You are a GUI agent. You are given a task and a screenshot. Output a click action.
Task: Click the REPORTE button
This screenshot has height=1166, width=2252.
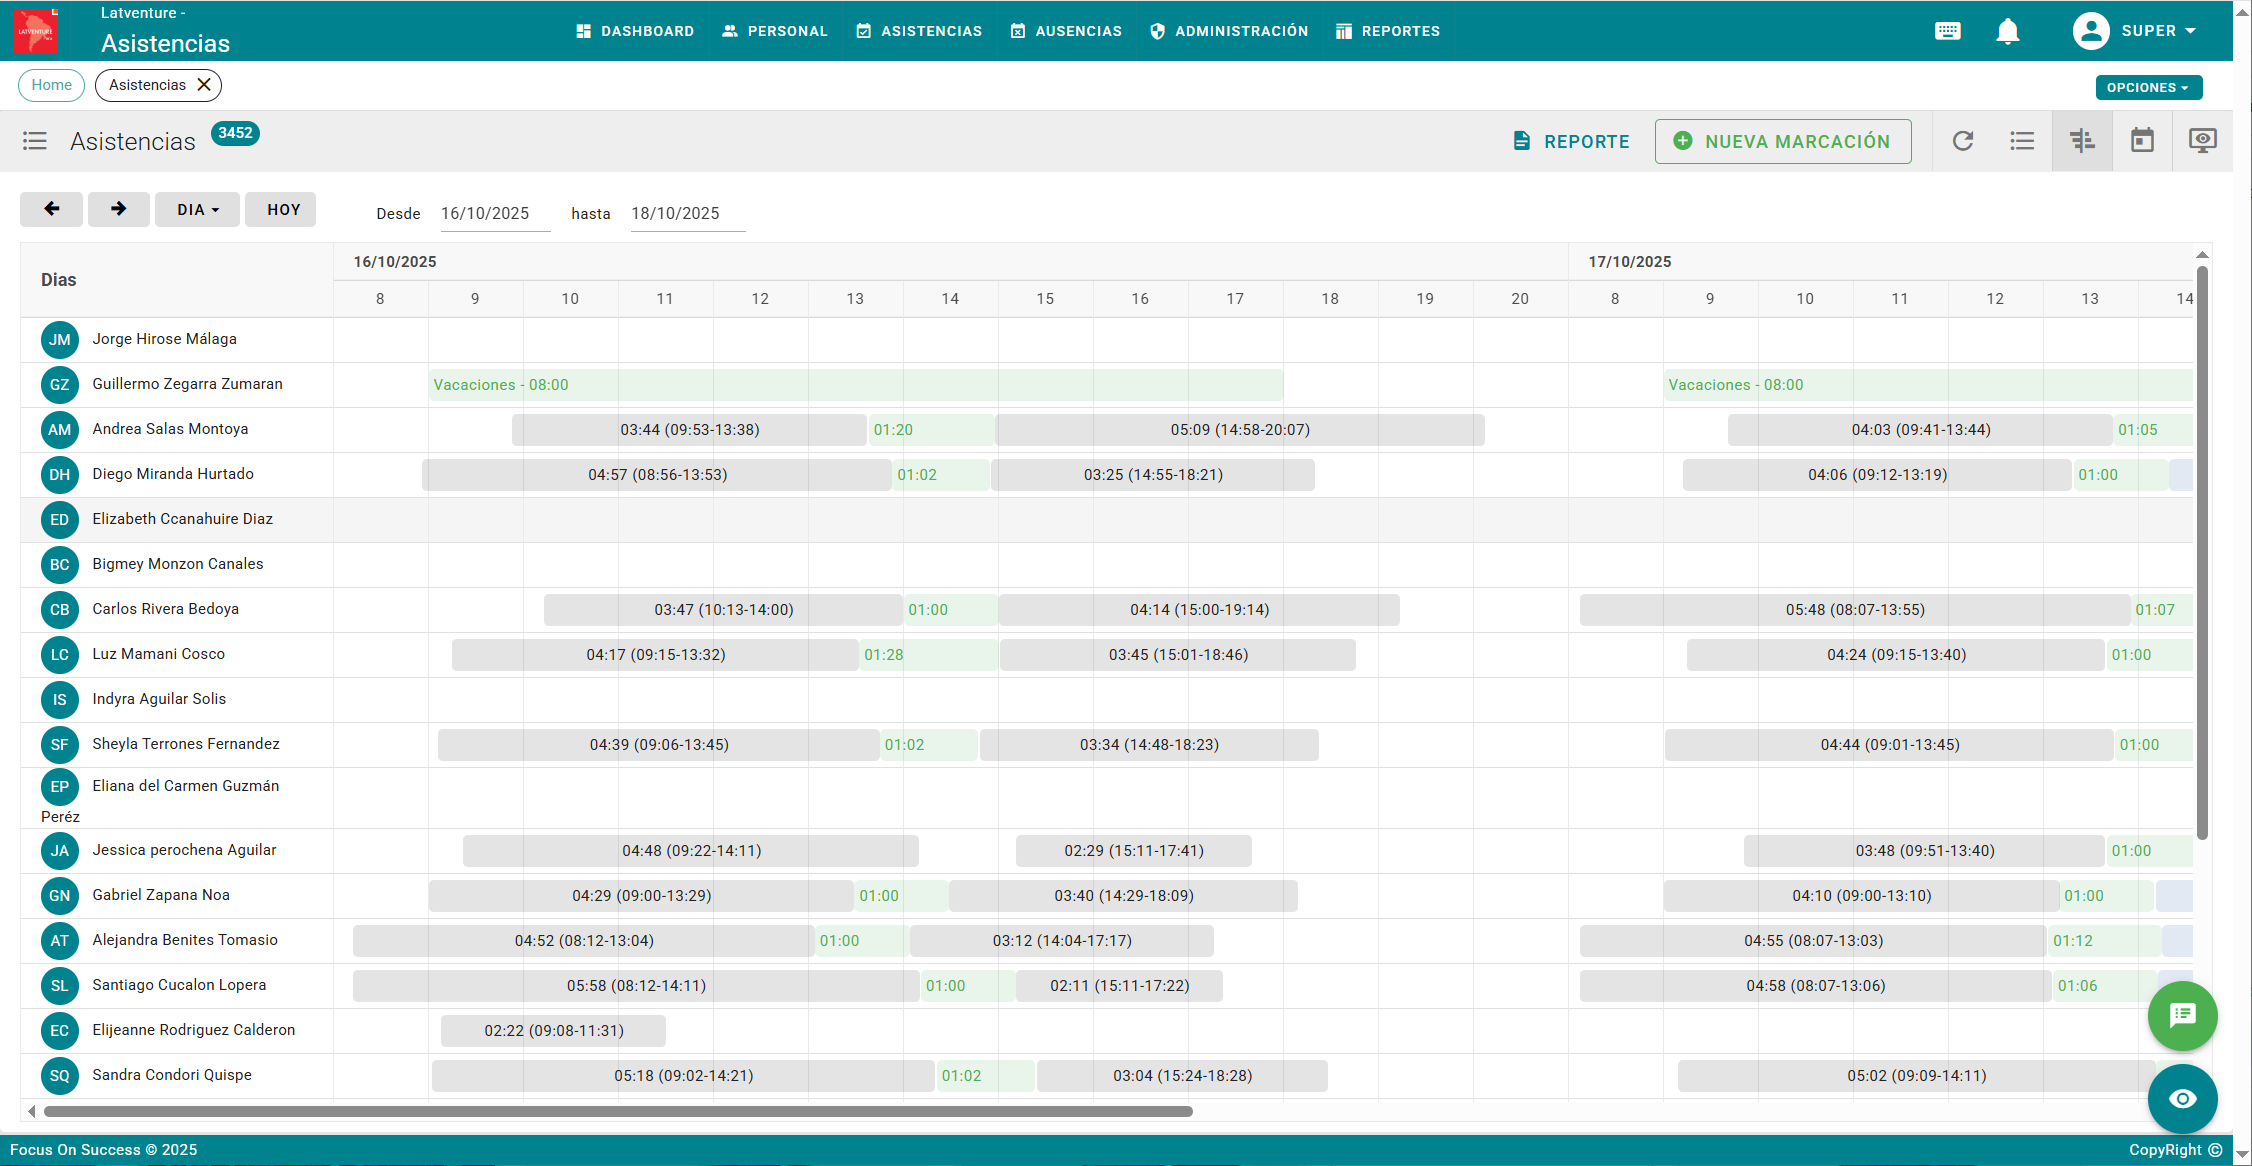(x=1571, y=141)
